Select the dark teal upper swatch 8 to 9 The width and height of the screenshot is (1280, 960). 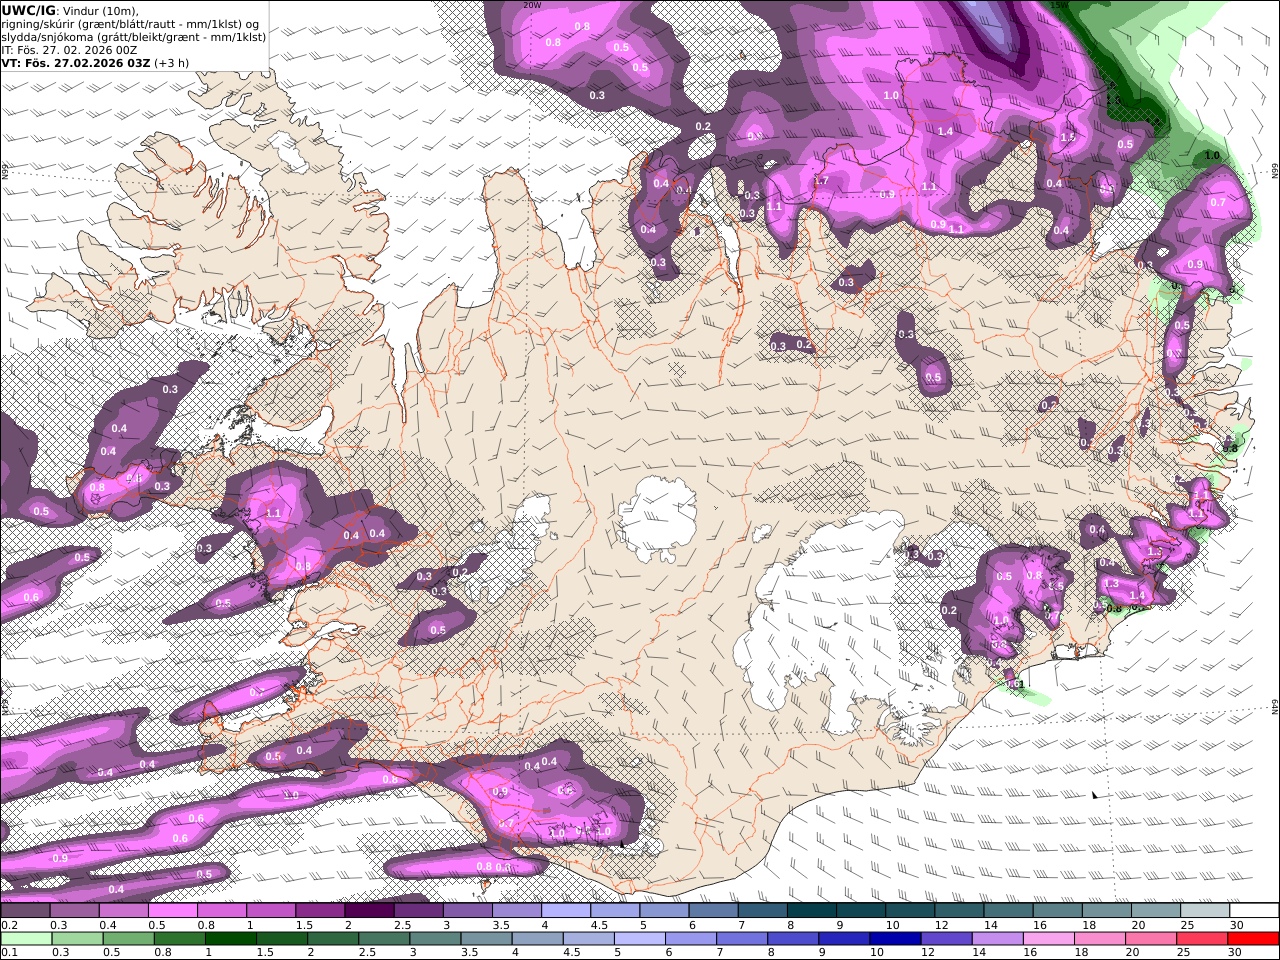tap(812, 911)
